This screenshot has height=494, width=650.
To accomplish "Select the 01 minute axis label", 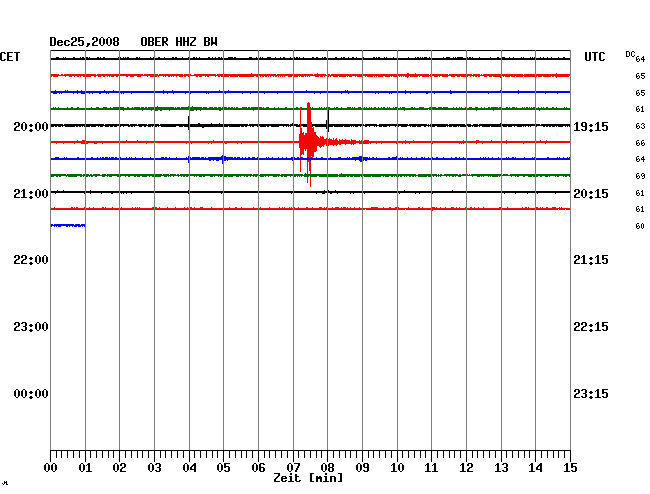I will tap(85, 468).
